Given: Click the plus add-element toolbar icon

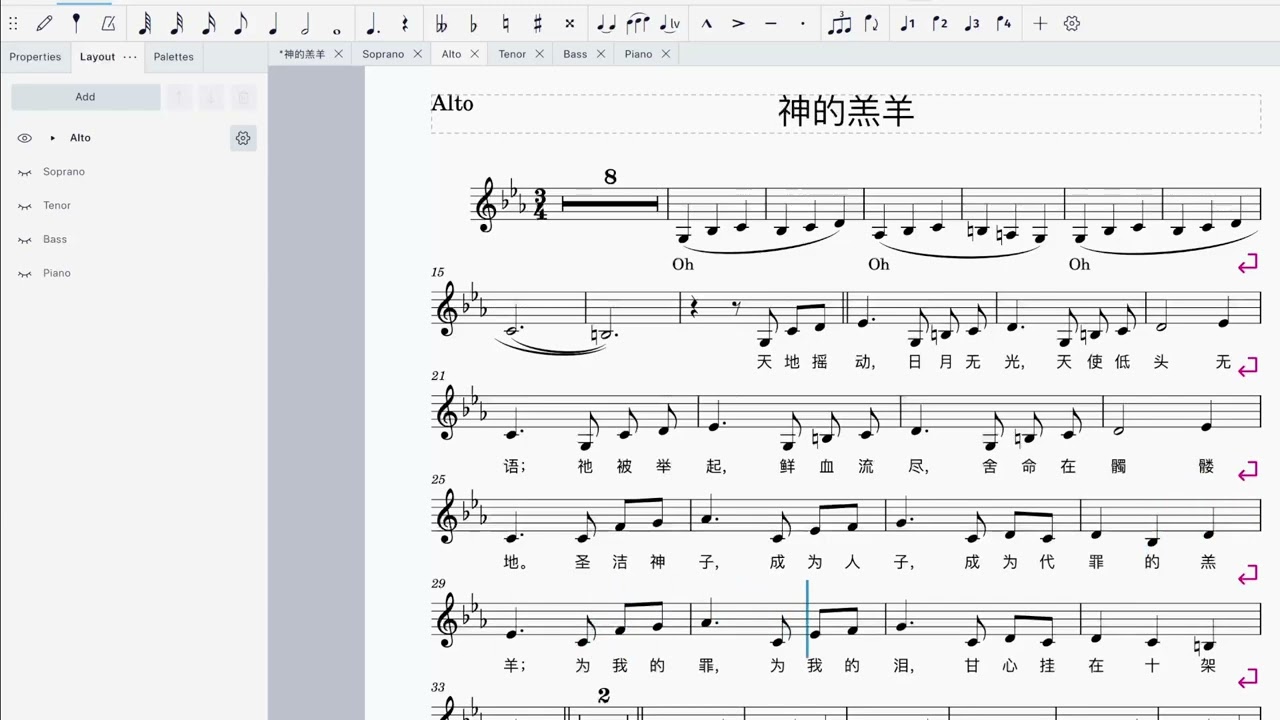Looking at the screenshot, I should tap(1040, 23).
